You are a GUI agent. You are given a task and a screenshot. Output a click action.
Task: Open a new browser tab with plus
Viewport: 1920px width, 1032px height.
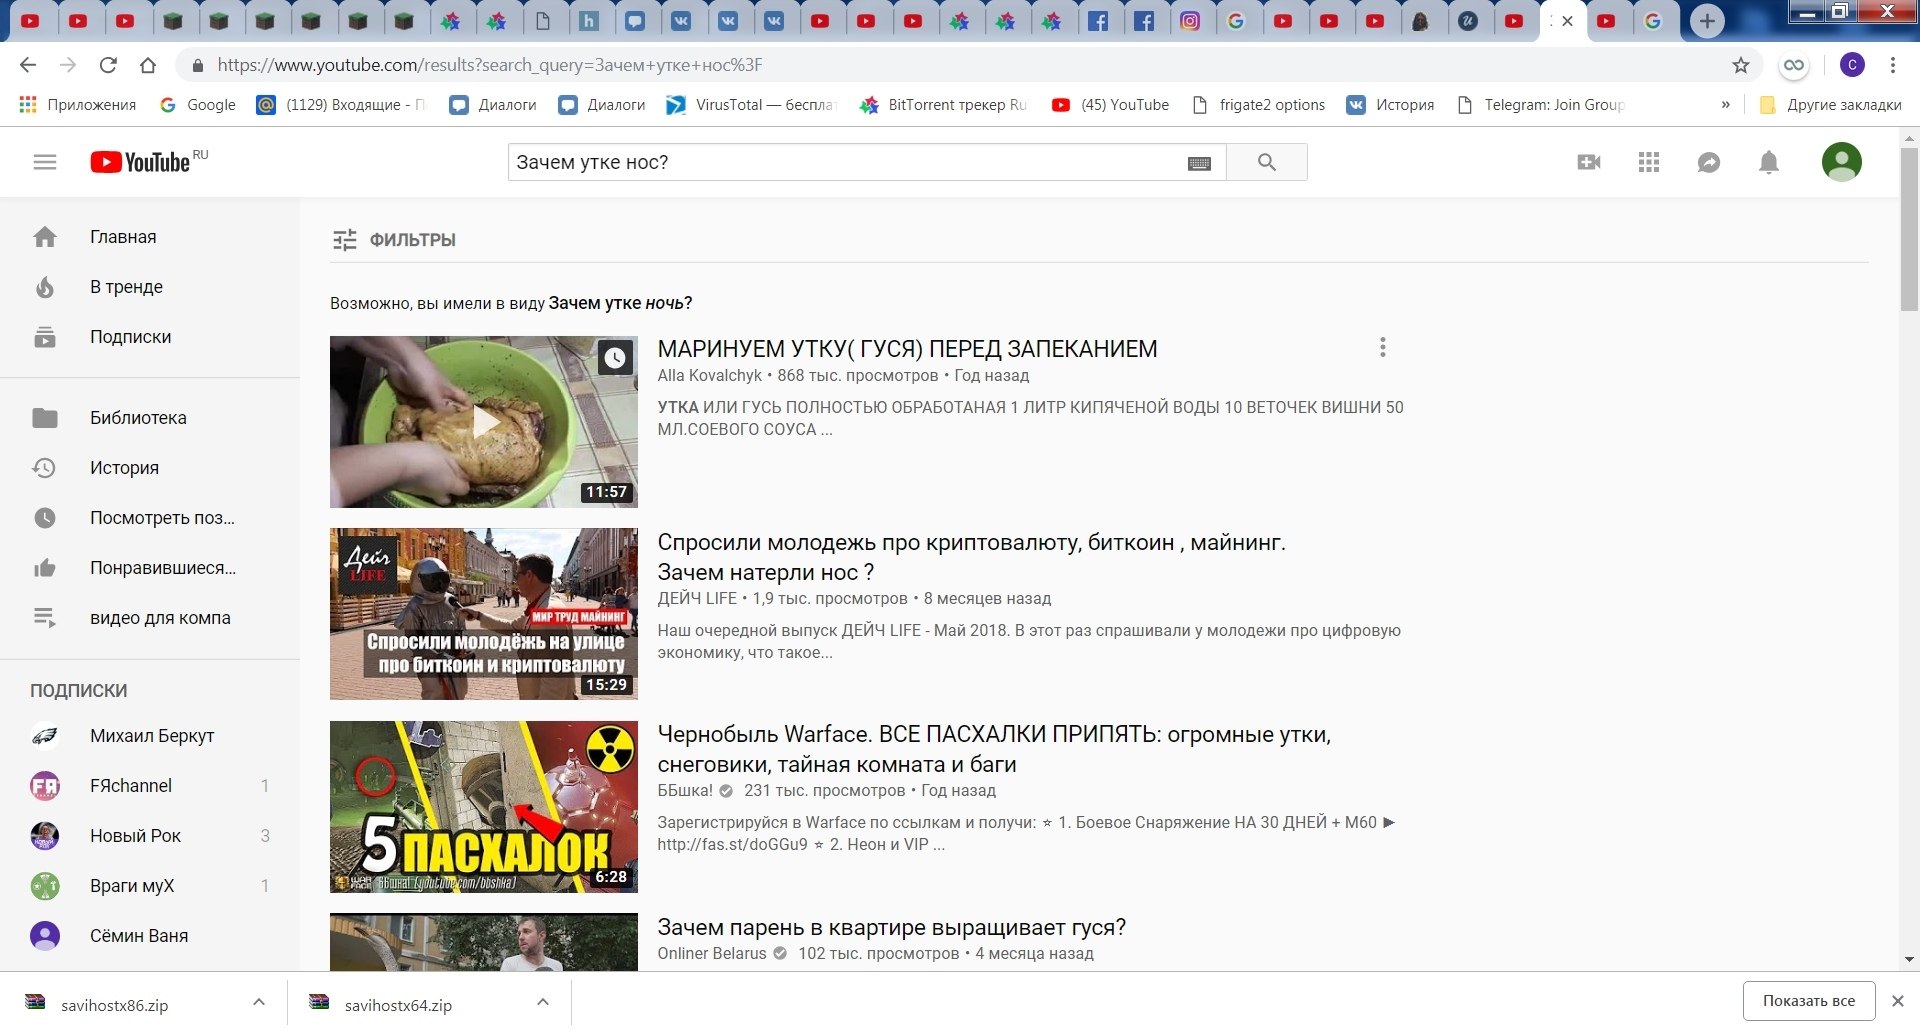pyautogui.click(x=1707, y=21)
